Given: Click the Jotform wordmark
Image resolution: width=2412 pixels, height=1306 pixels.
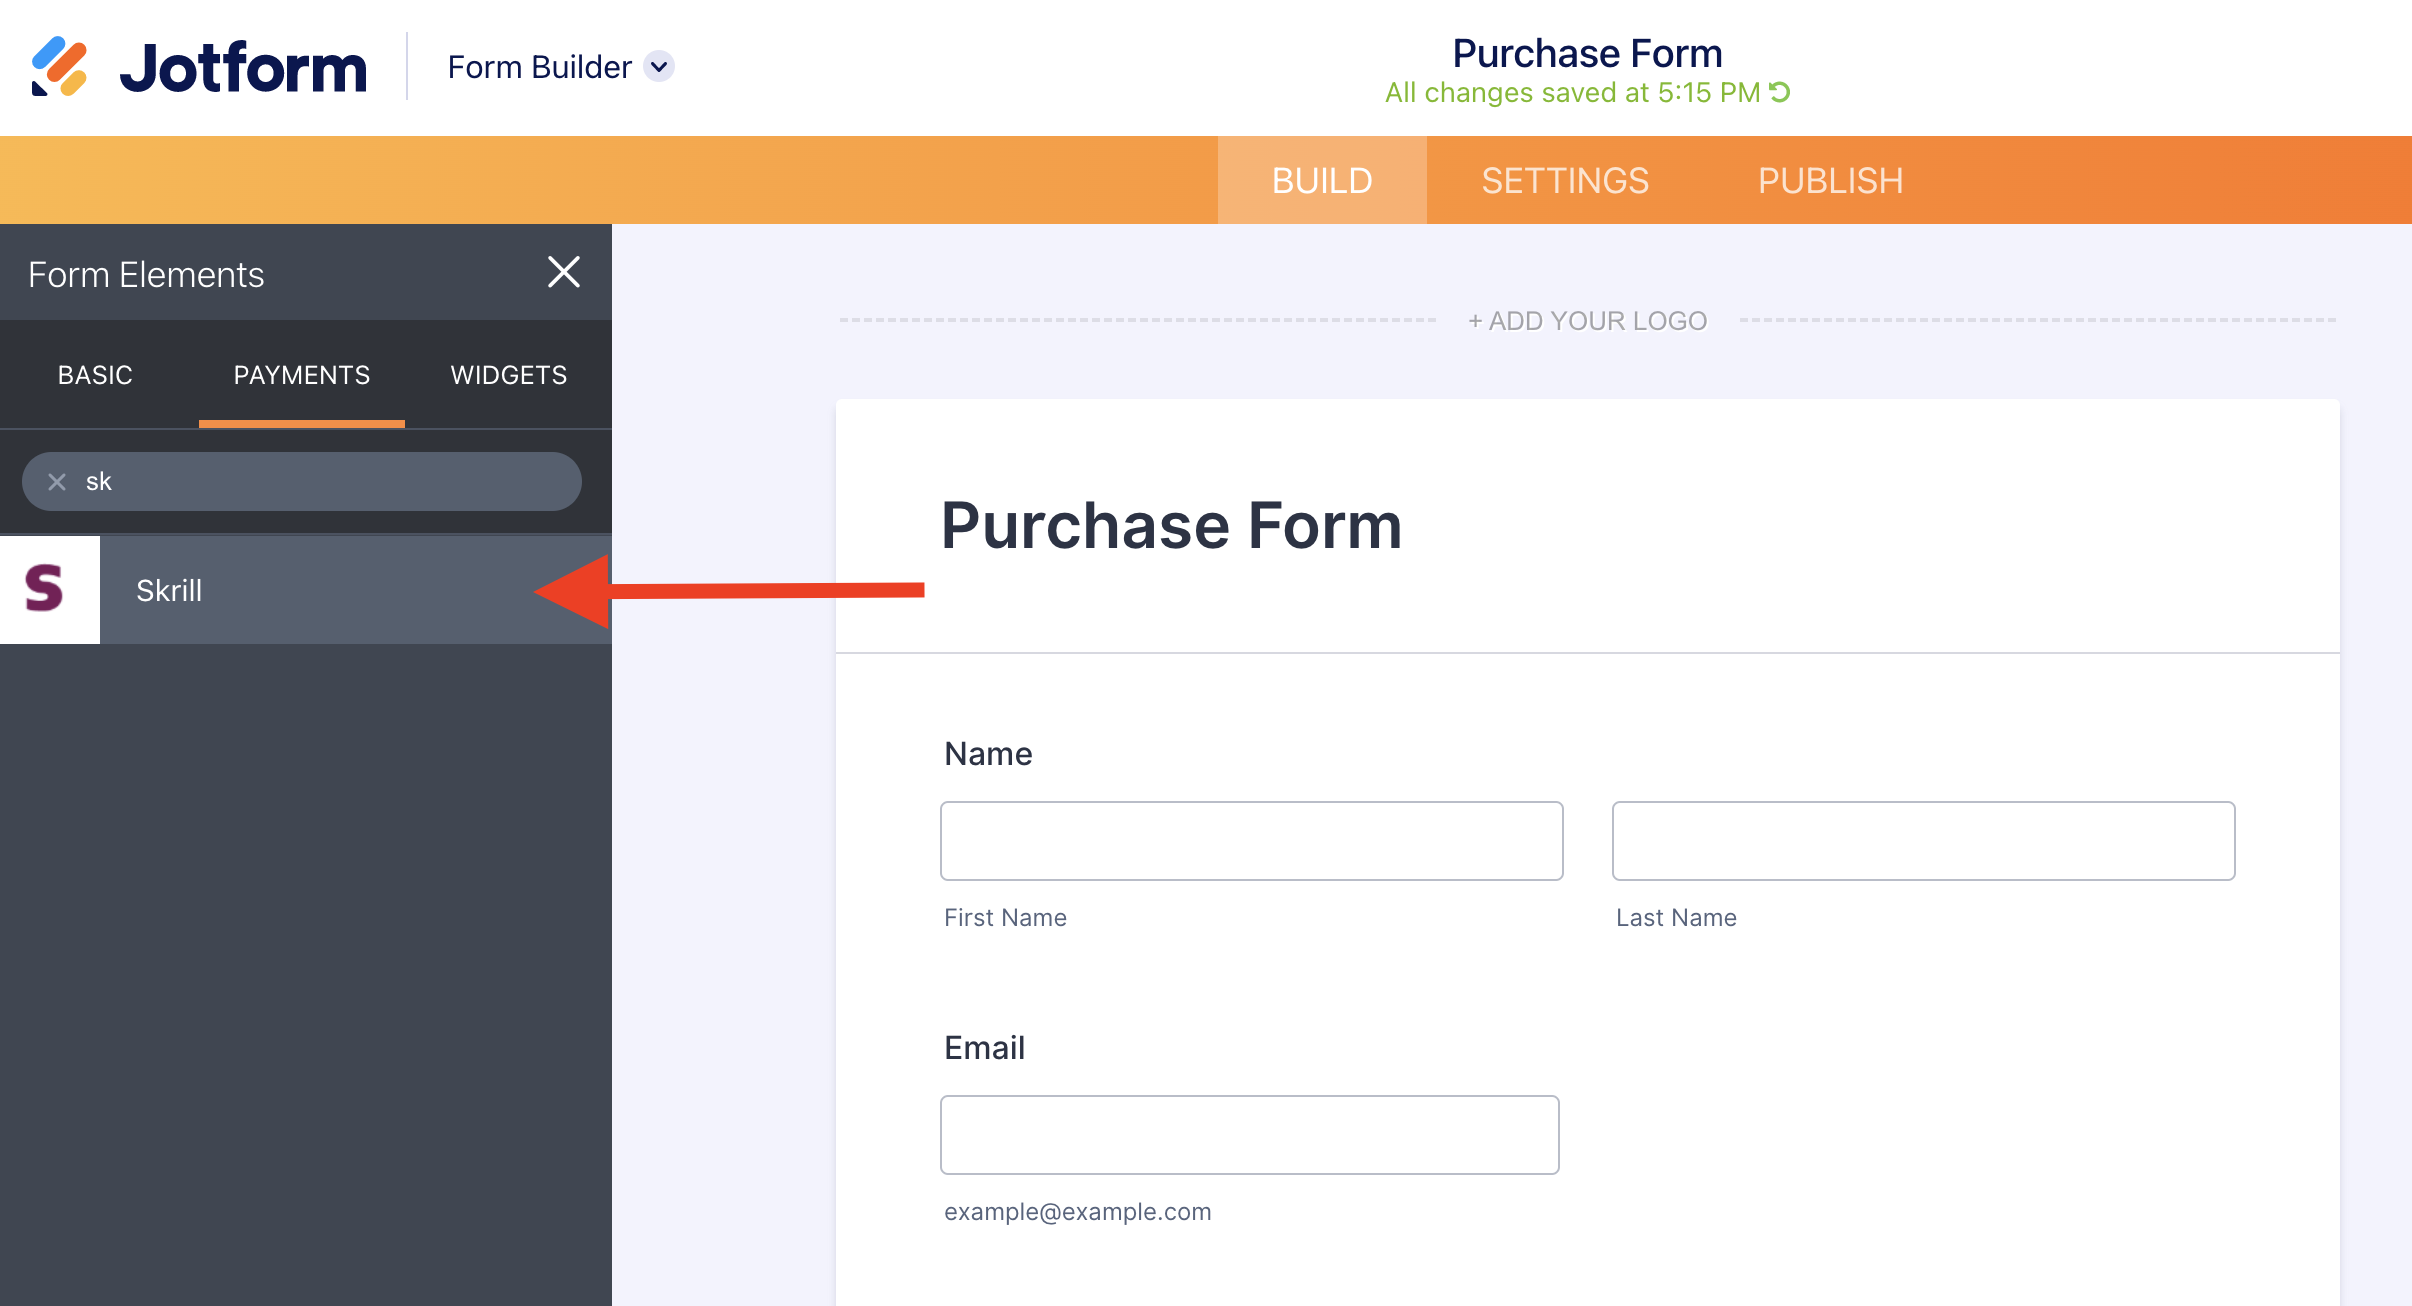Looking at the screenshot, I should (243, 67).
